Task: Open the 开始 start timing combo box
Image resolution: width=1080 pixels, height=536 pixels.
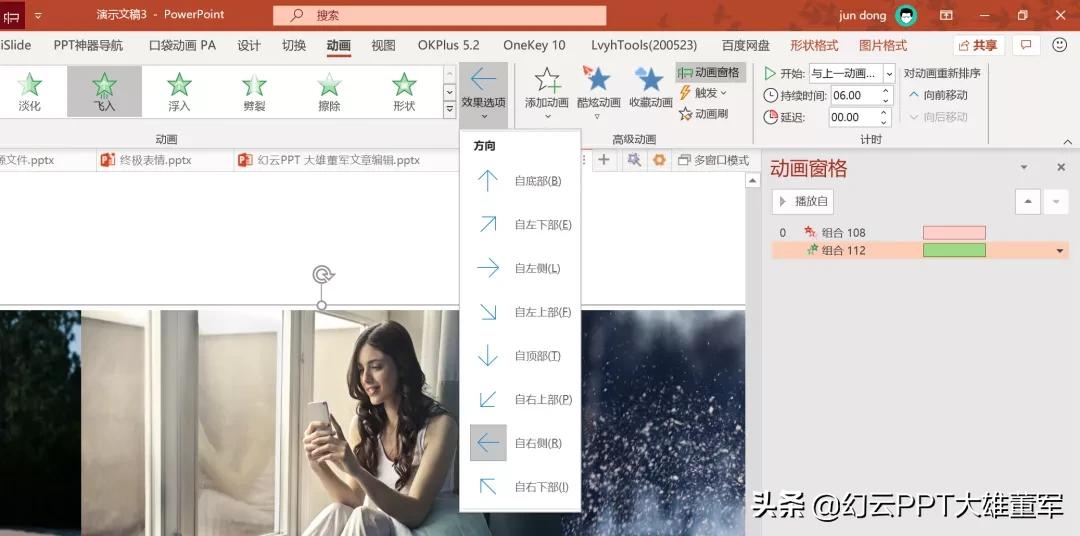Action: (852, 73)
